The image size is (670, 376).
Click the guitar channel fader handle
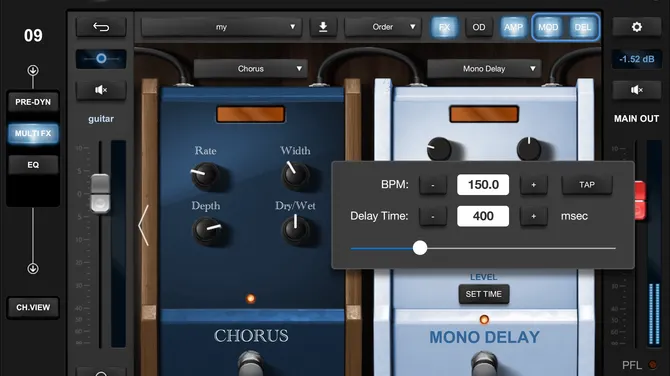pos(100,193)
